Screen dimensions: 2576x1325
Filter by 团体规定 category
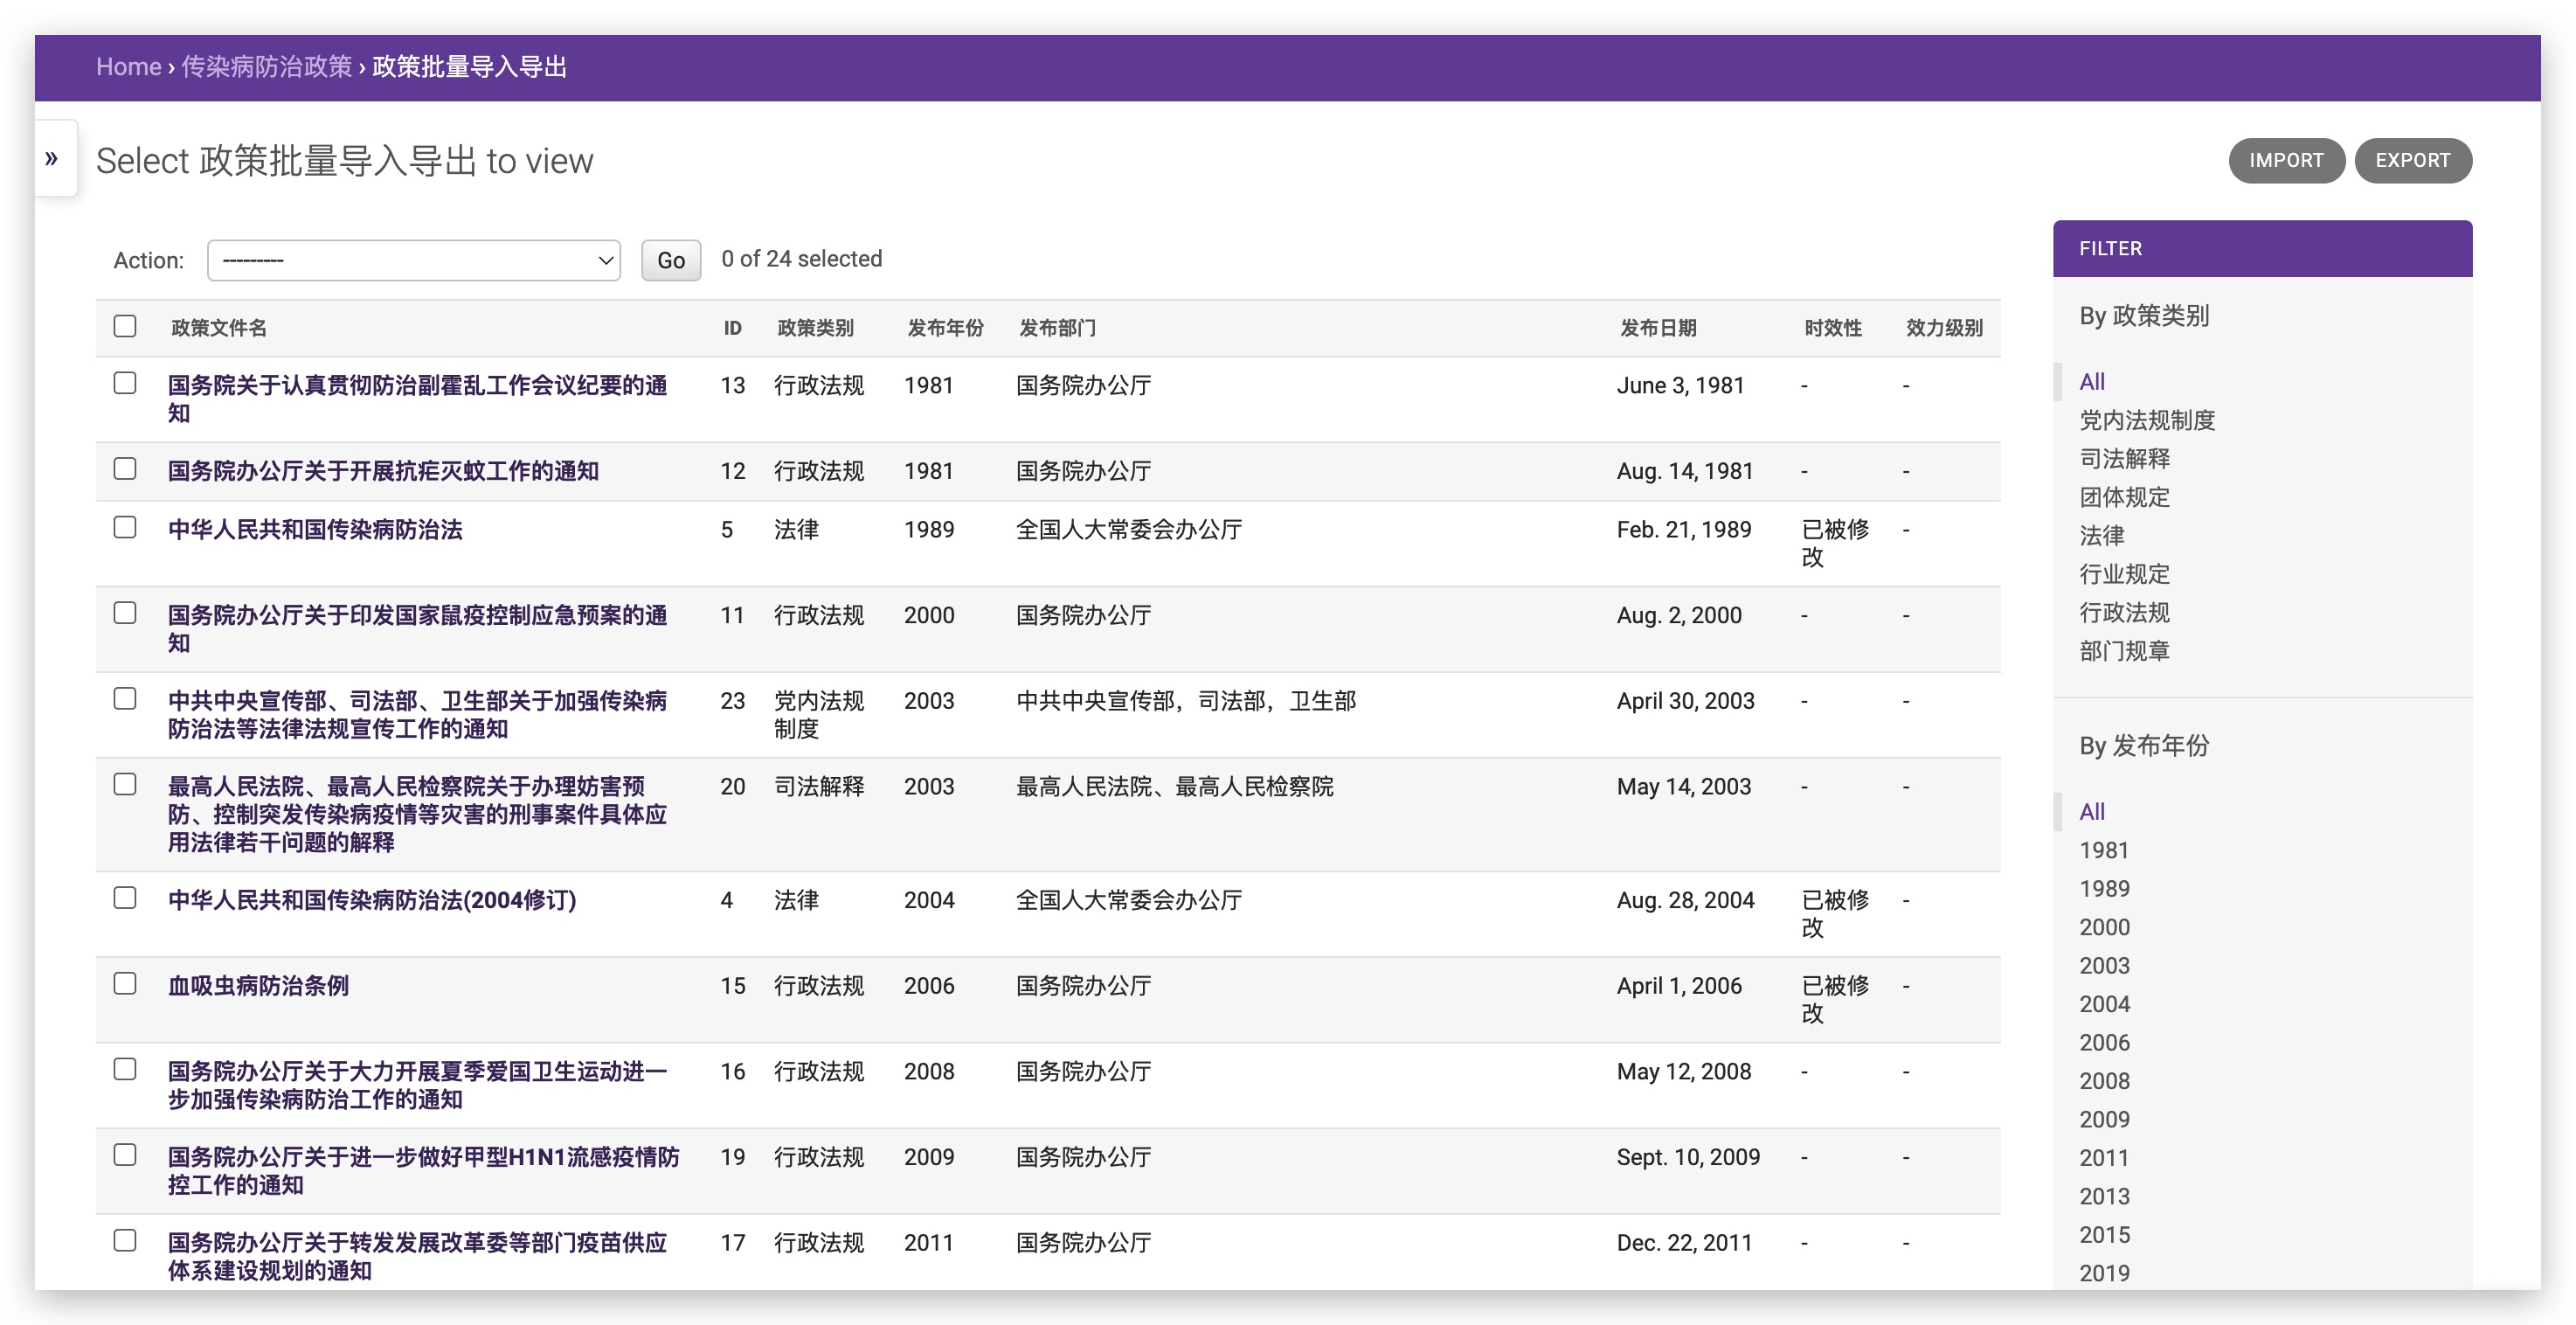[x=2124, y=497]
